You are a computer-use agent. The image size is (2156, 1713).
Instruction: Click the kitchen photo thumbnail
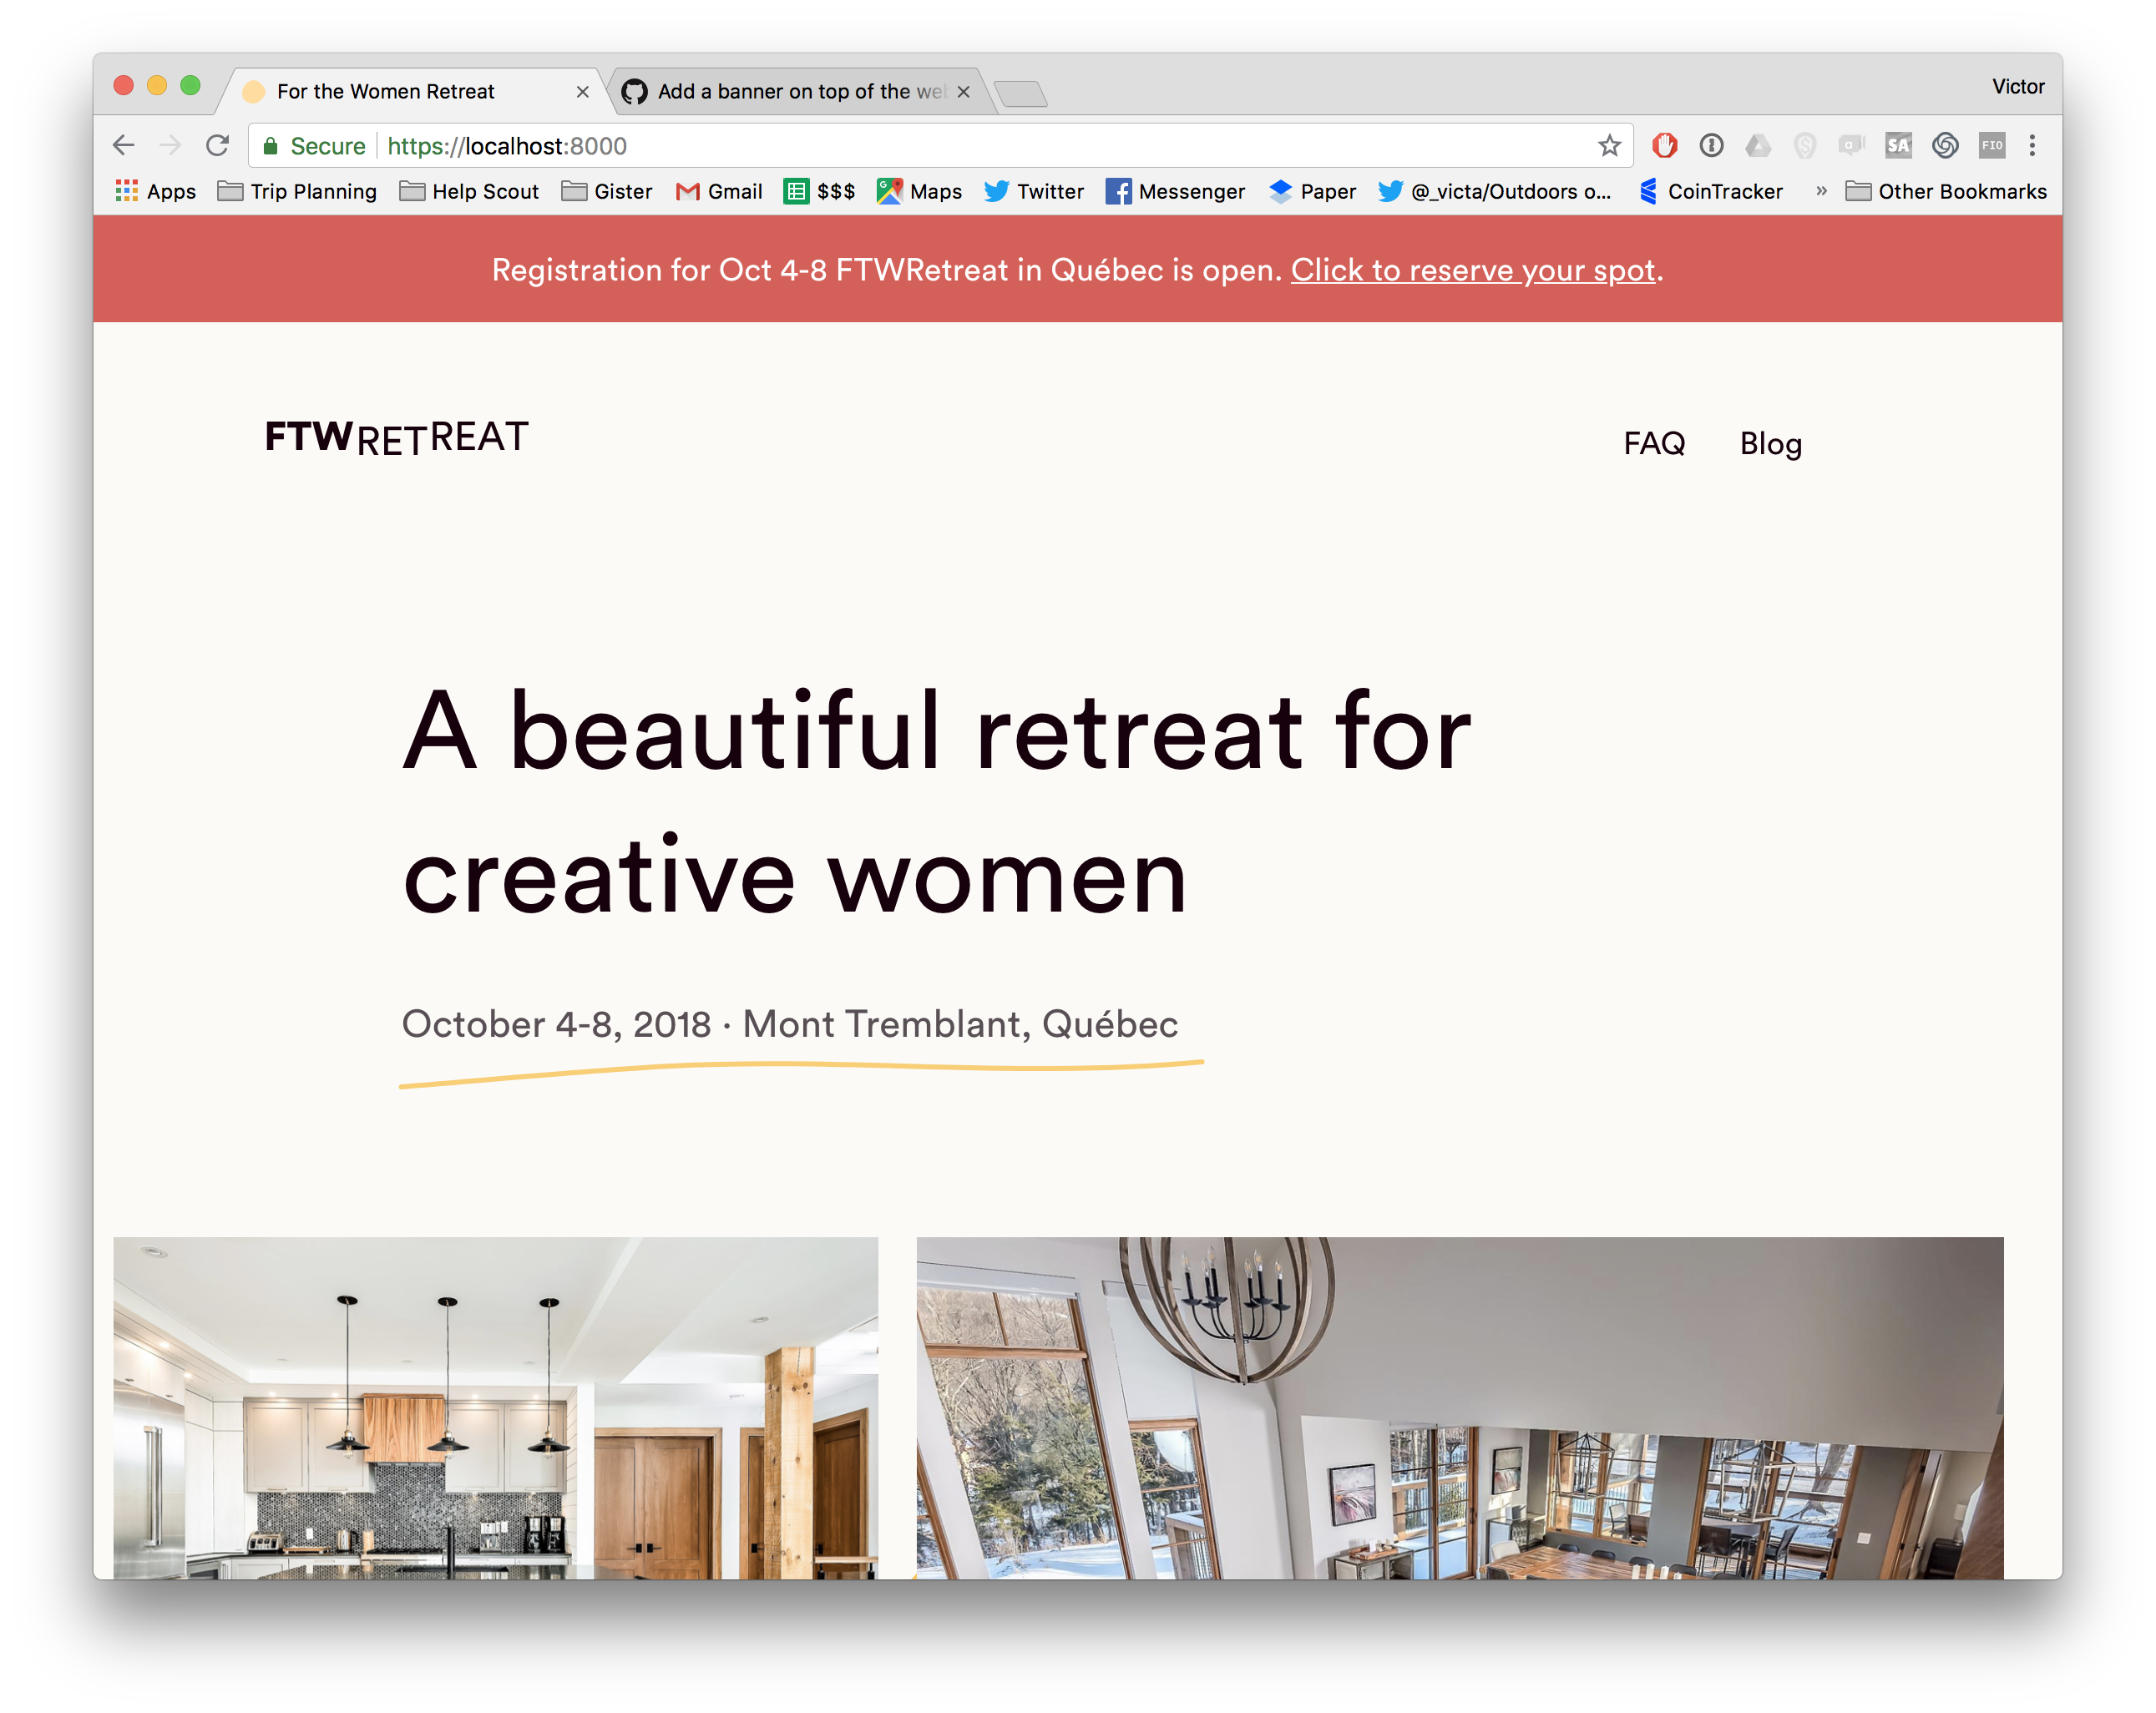495,1407
